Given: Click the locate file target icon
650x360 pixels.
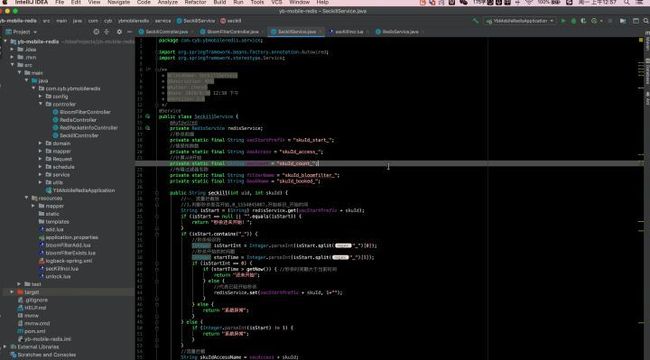Looking at the screenshot, I should [96, 32].
